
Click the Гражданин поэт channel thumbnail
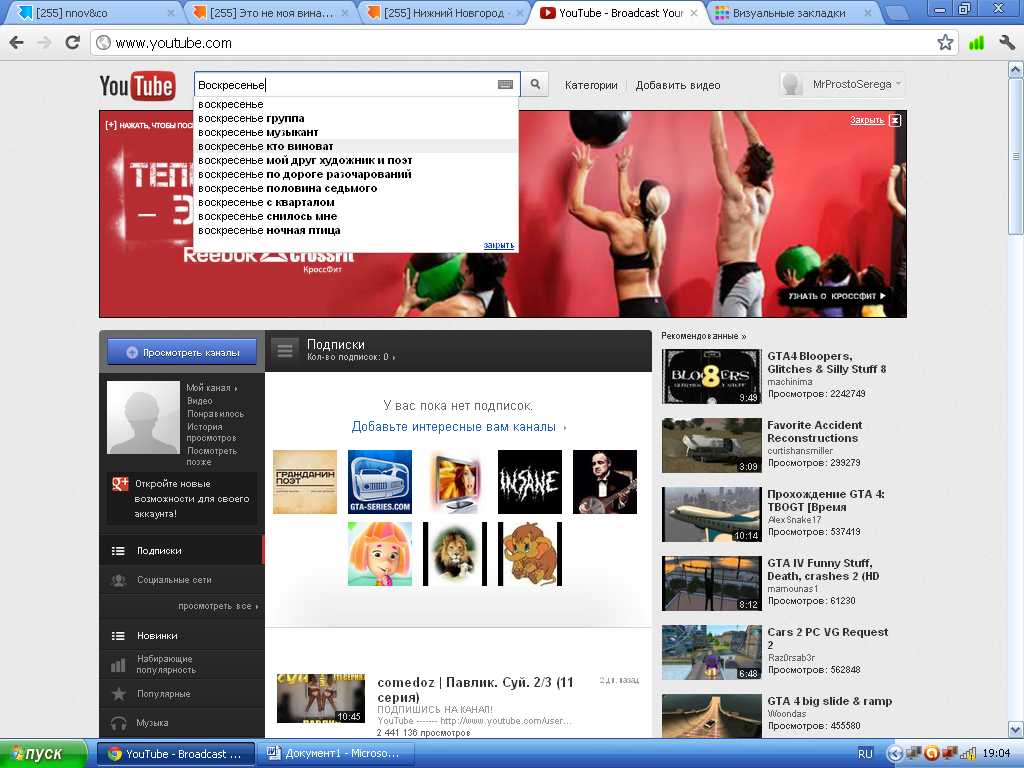click(x=305, y=482)
